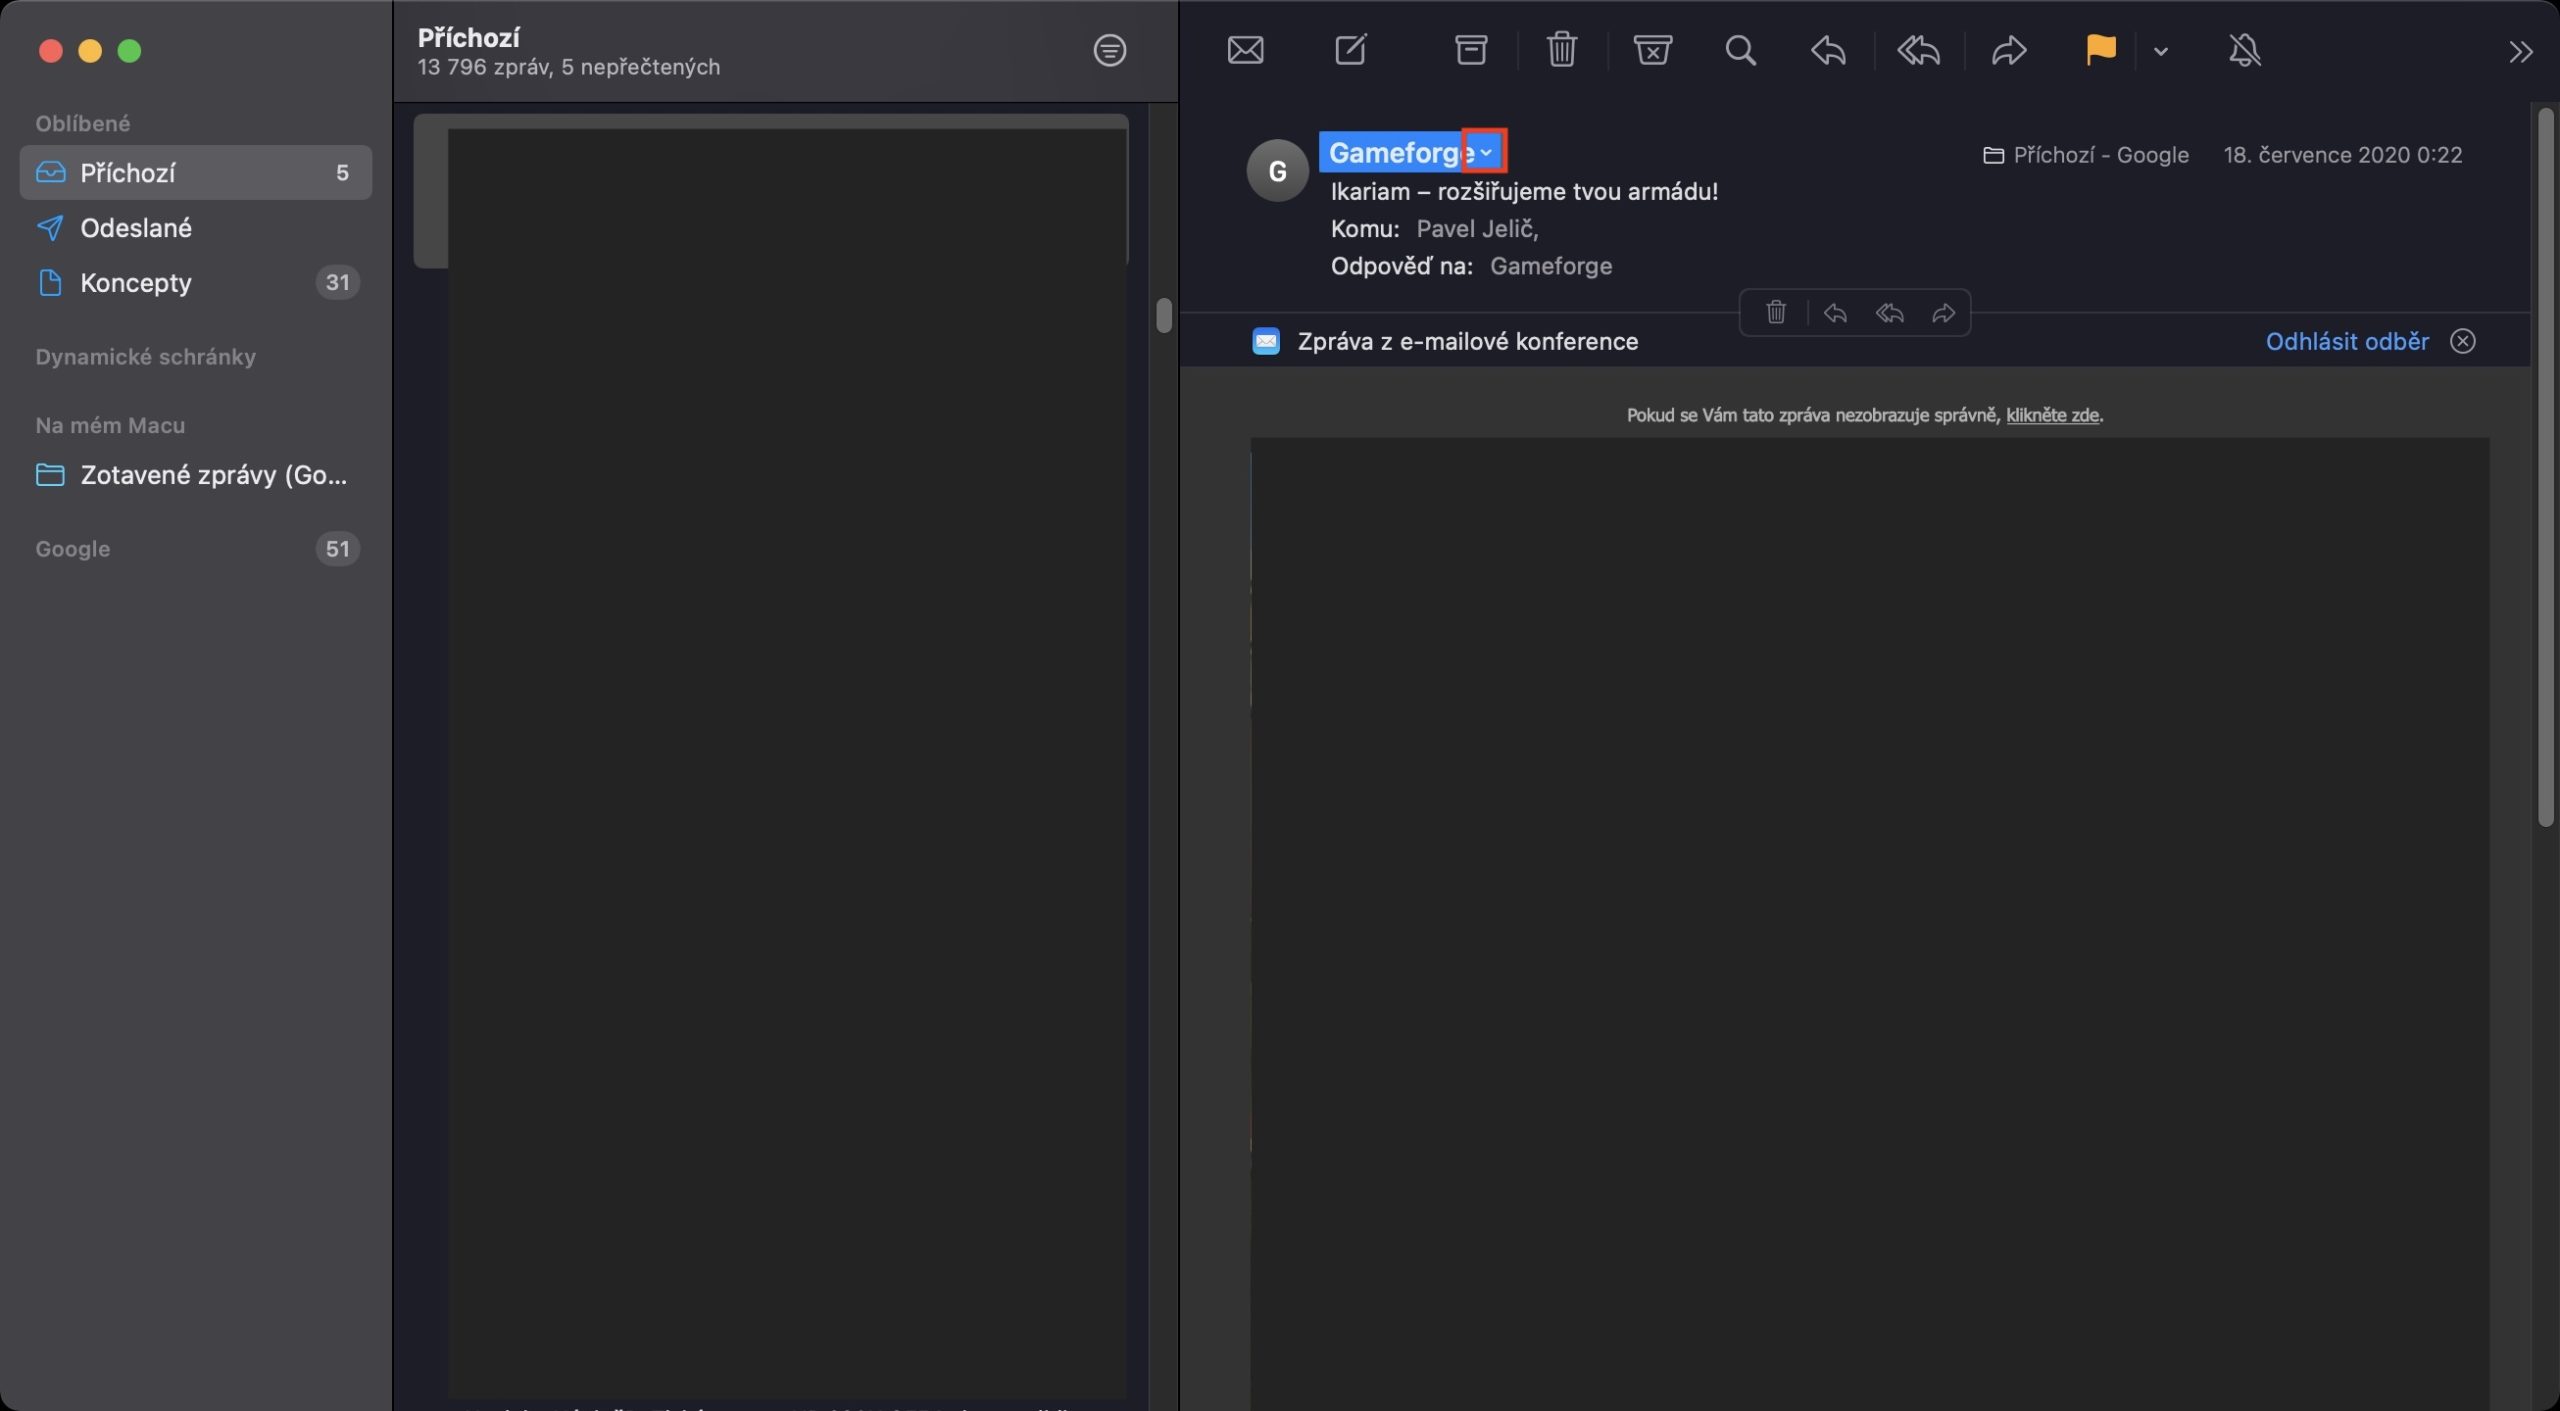Screen dimensions: 2560x1411
Task: Reply to the Gameforge message
Action: pyautogui.click(x=1827, y=49)
